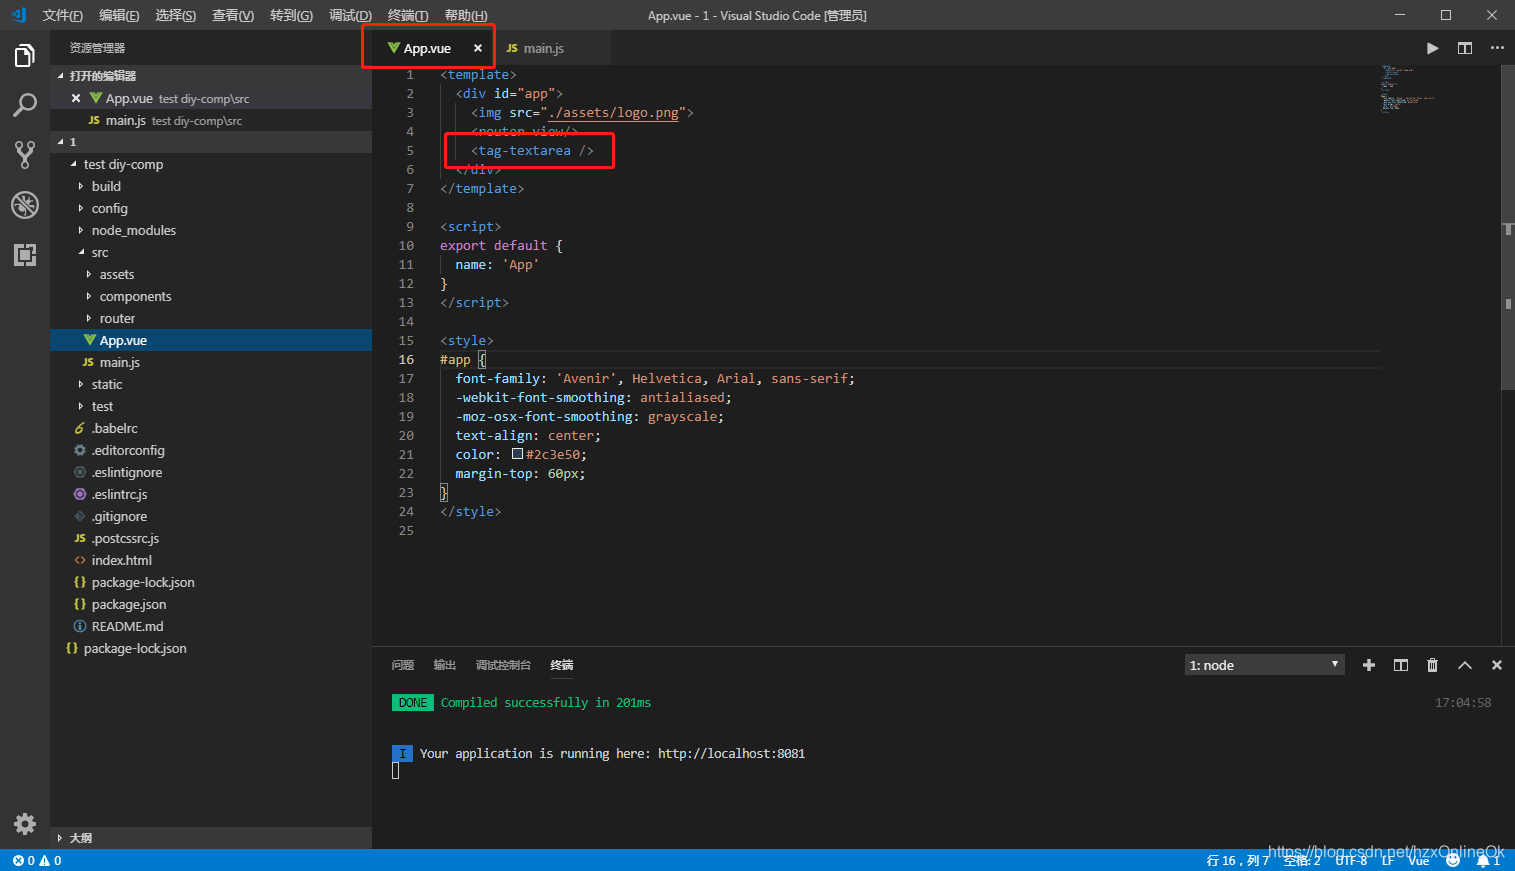The image size is (1515, 871).
Task: Close the terminal panel
Action: click(1497, 665)
